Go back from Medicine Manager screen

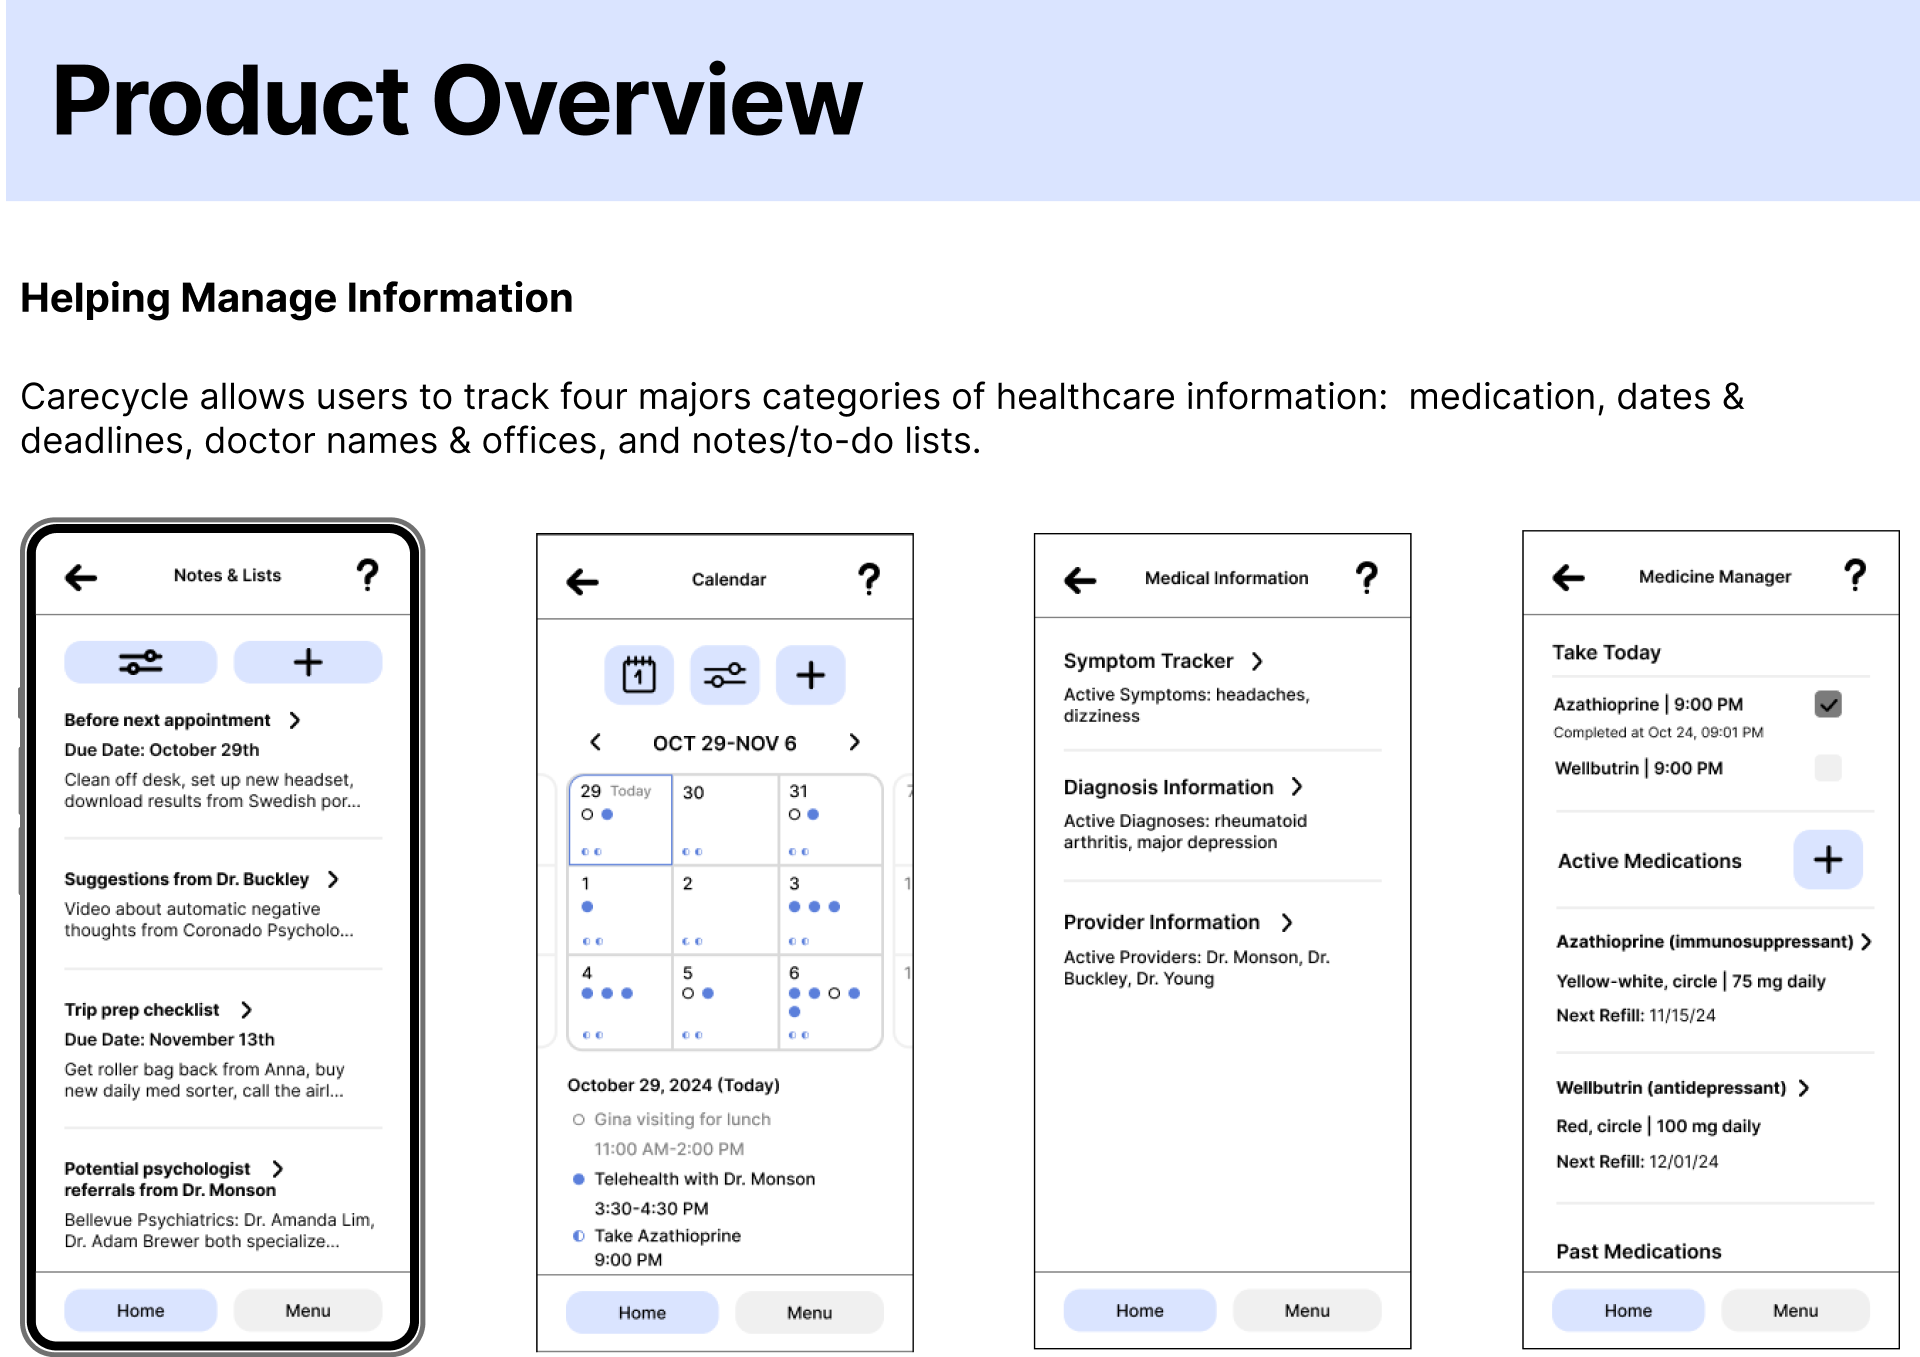[x=1568, y=577]
